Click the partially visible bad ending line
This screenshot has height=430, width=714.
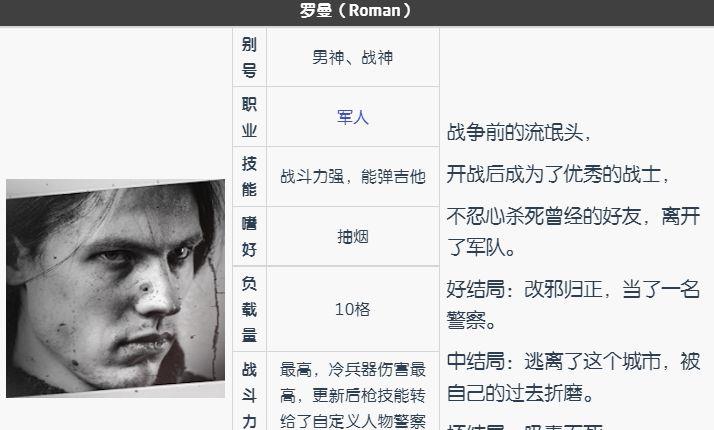tap(525, 427)
